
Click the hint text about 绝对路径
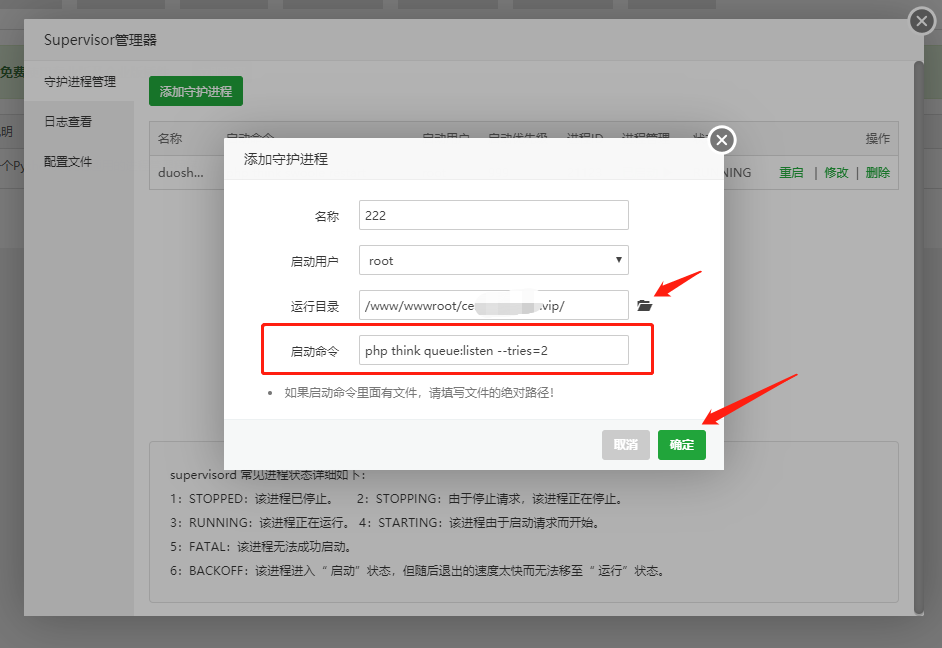419,393
